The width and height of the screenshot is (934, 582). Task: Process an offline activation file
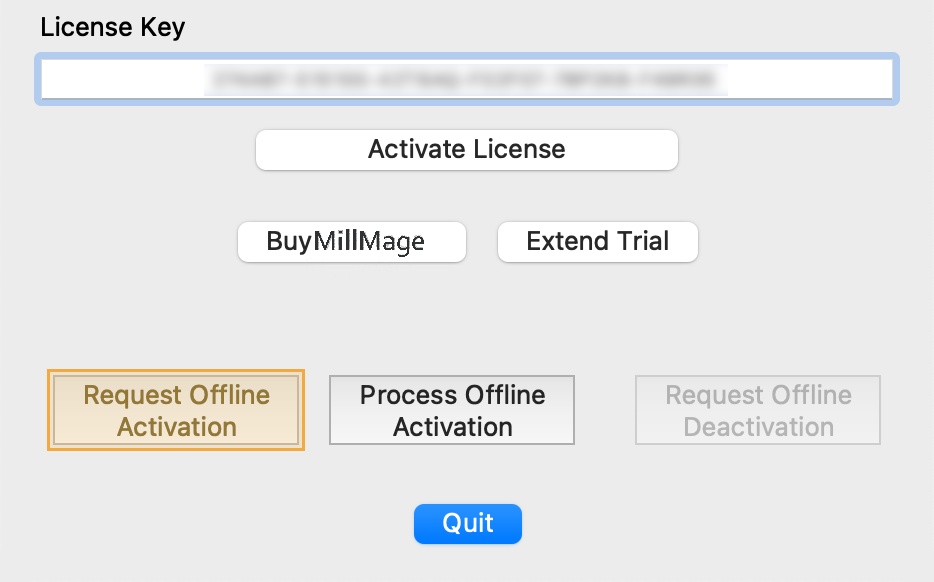(x=452, y=410)
